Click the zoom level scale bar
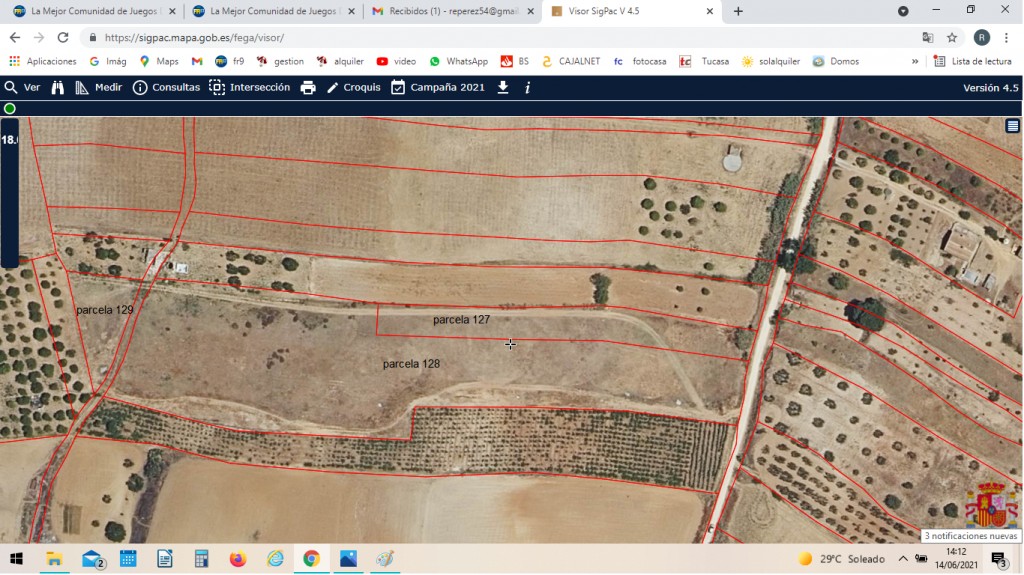Screen dimensions: 1024x575 point(9,193)
